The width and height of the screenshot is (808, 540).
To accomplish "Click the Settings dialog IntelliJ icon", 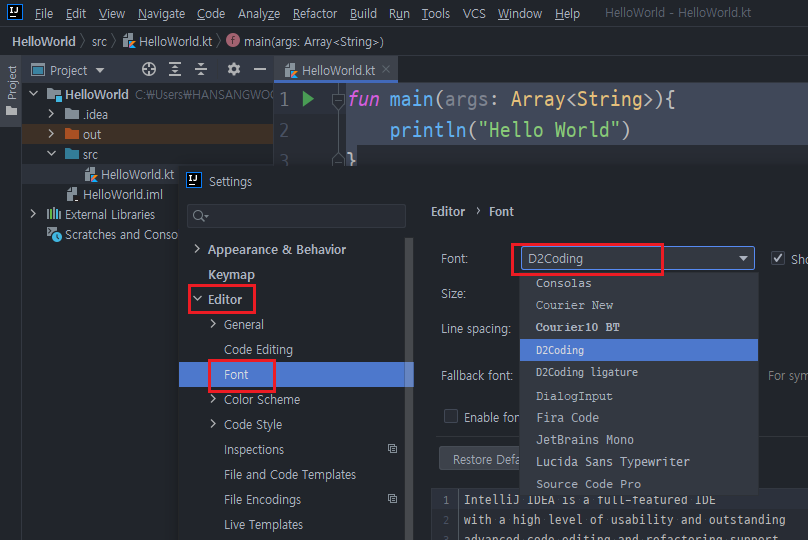I will tap(194, 180).
